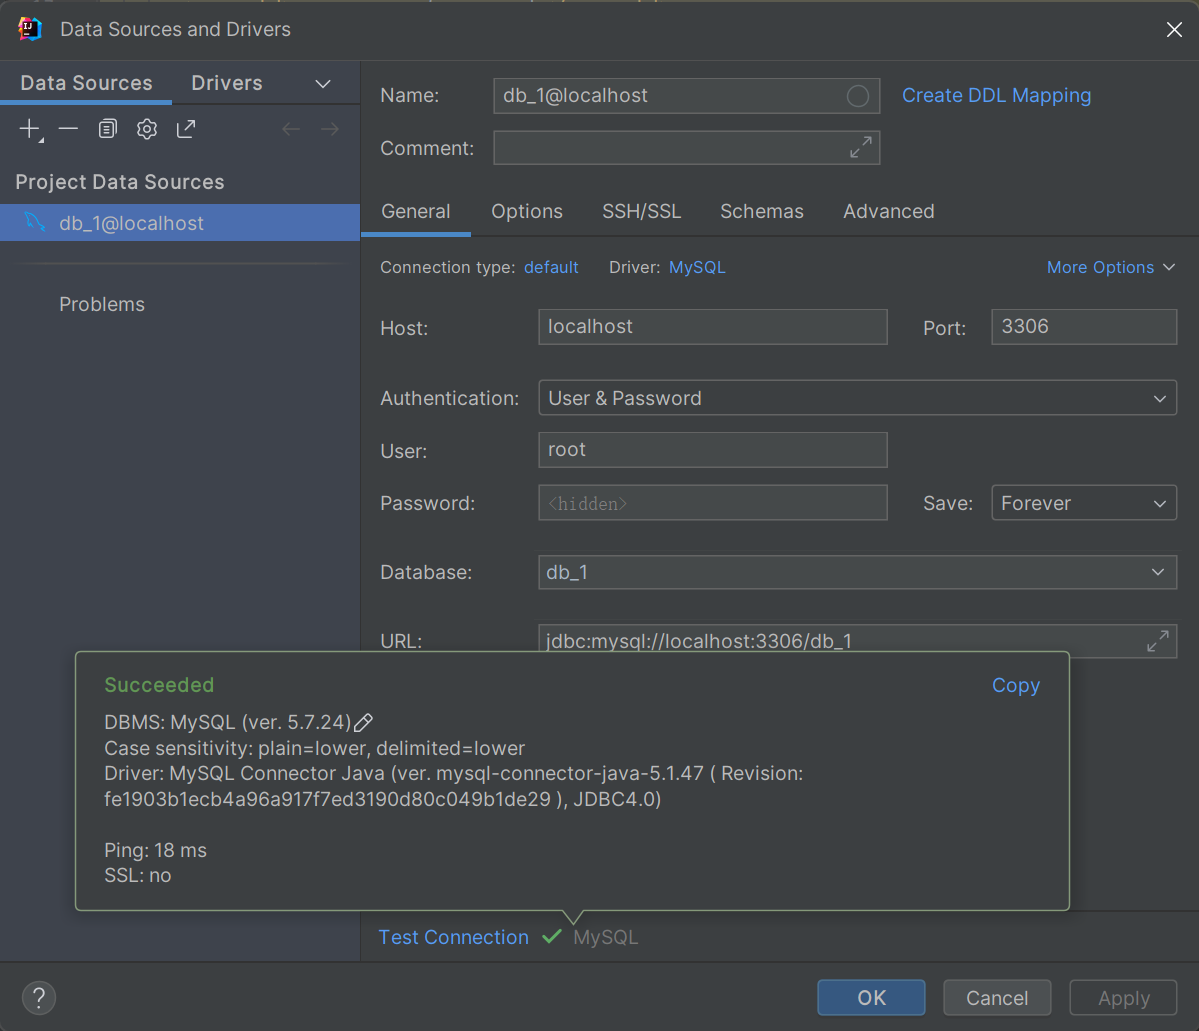The height and width of the screenshot is (1031, 1199).
Task: Click the Create DDL Mapping link
Action: point(996,95)
